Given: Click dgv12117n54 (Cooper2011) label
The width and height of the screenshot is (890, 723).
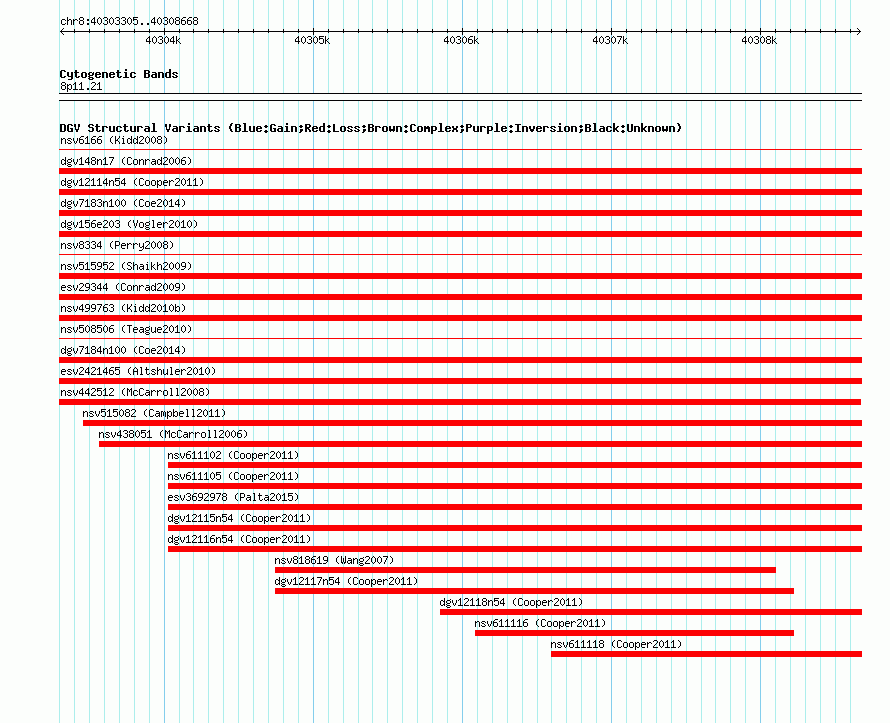Looking at the screenshot, I should click(x=346, y=581).
